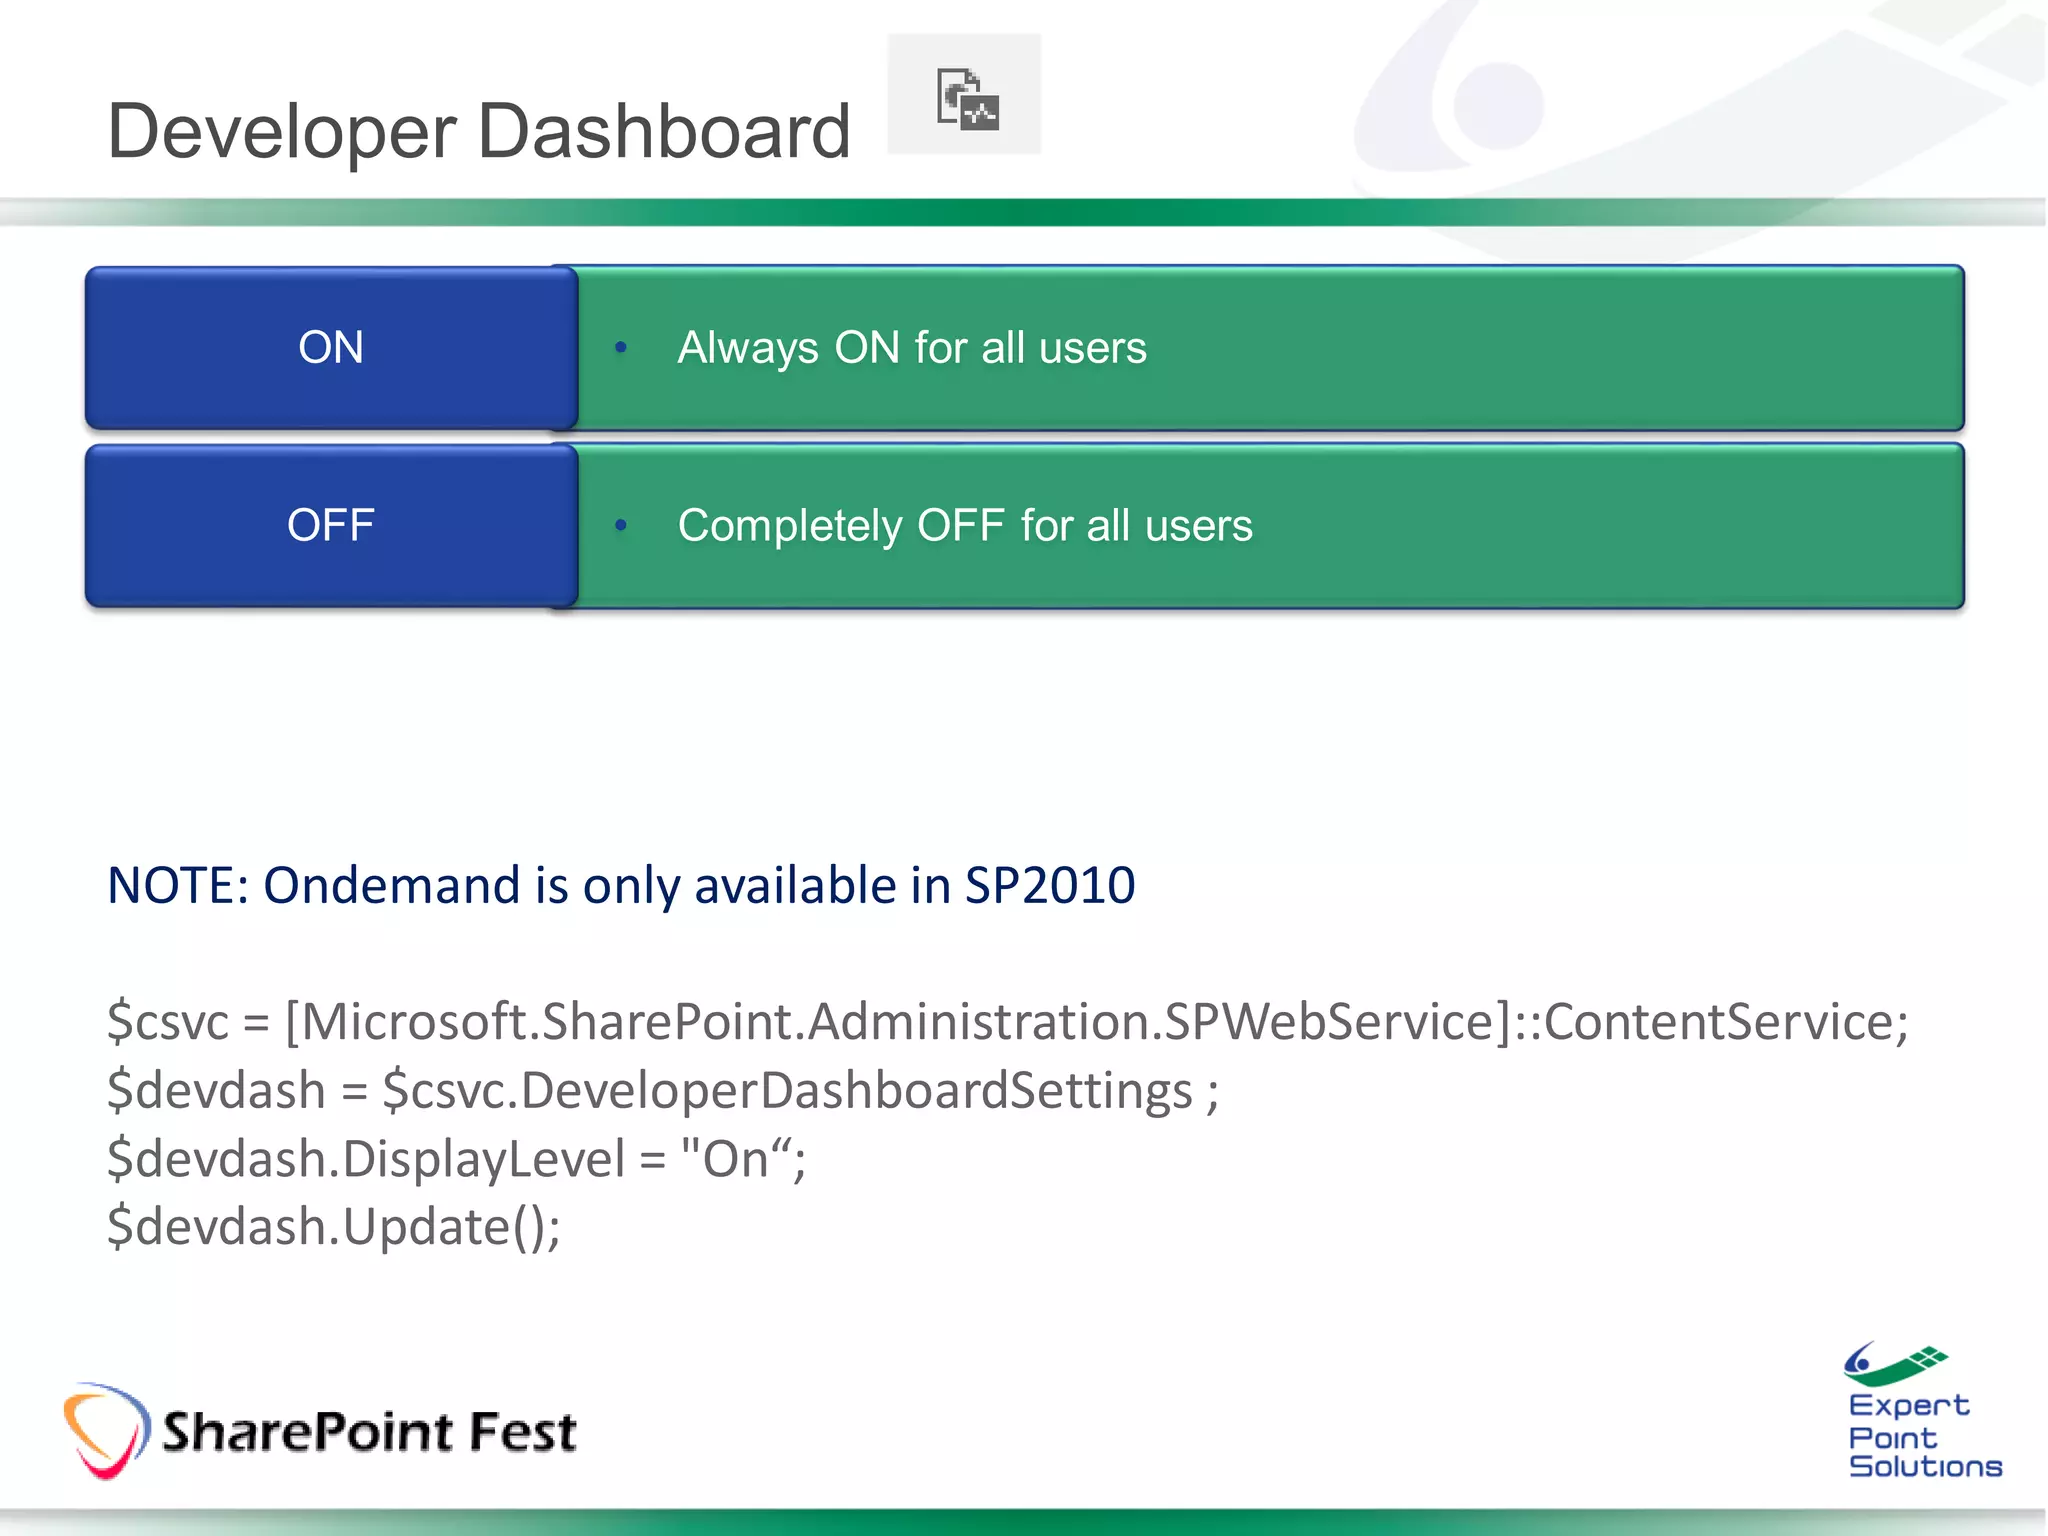Click the SharePoint Fest logo
The height and width of the screenshot is (1536, 2048).
[x=320, y=1430]
